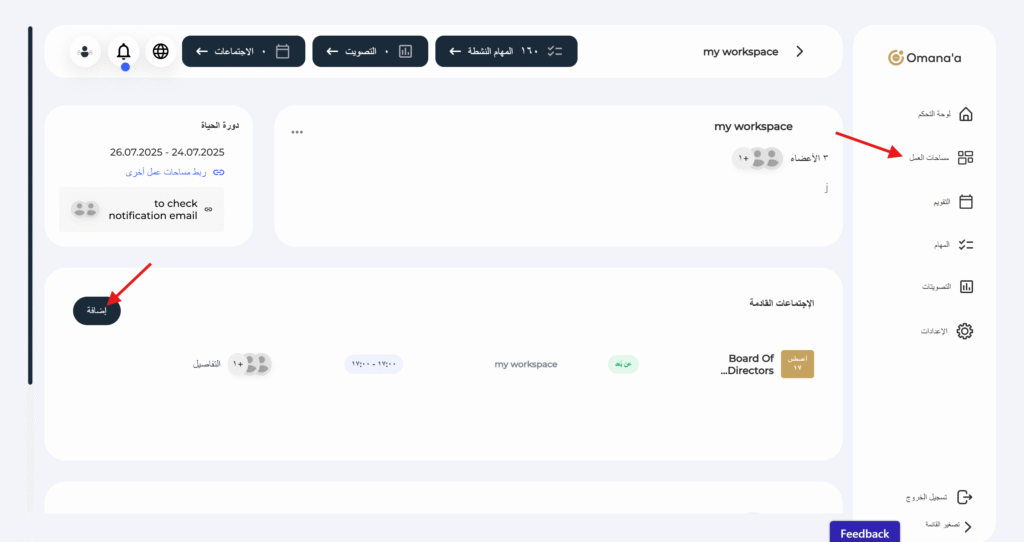Image resolution: width=1024 pixels, height=542 pixels.
Task: Click link to connect other workspaces
Action: (x=174, y=172)
